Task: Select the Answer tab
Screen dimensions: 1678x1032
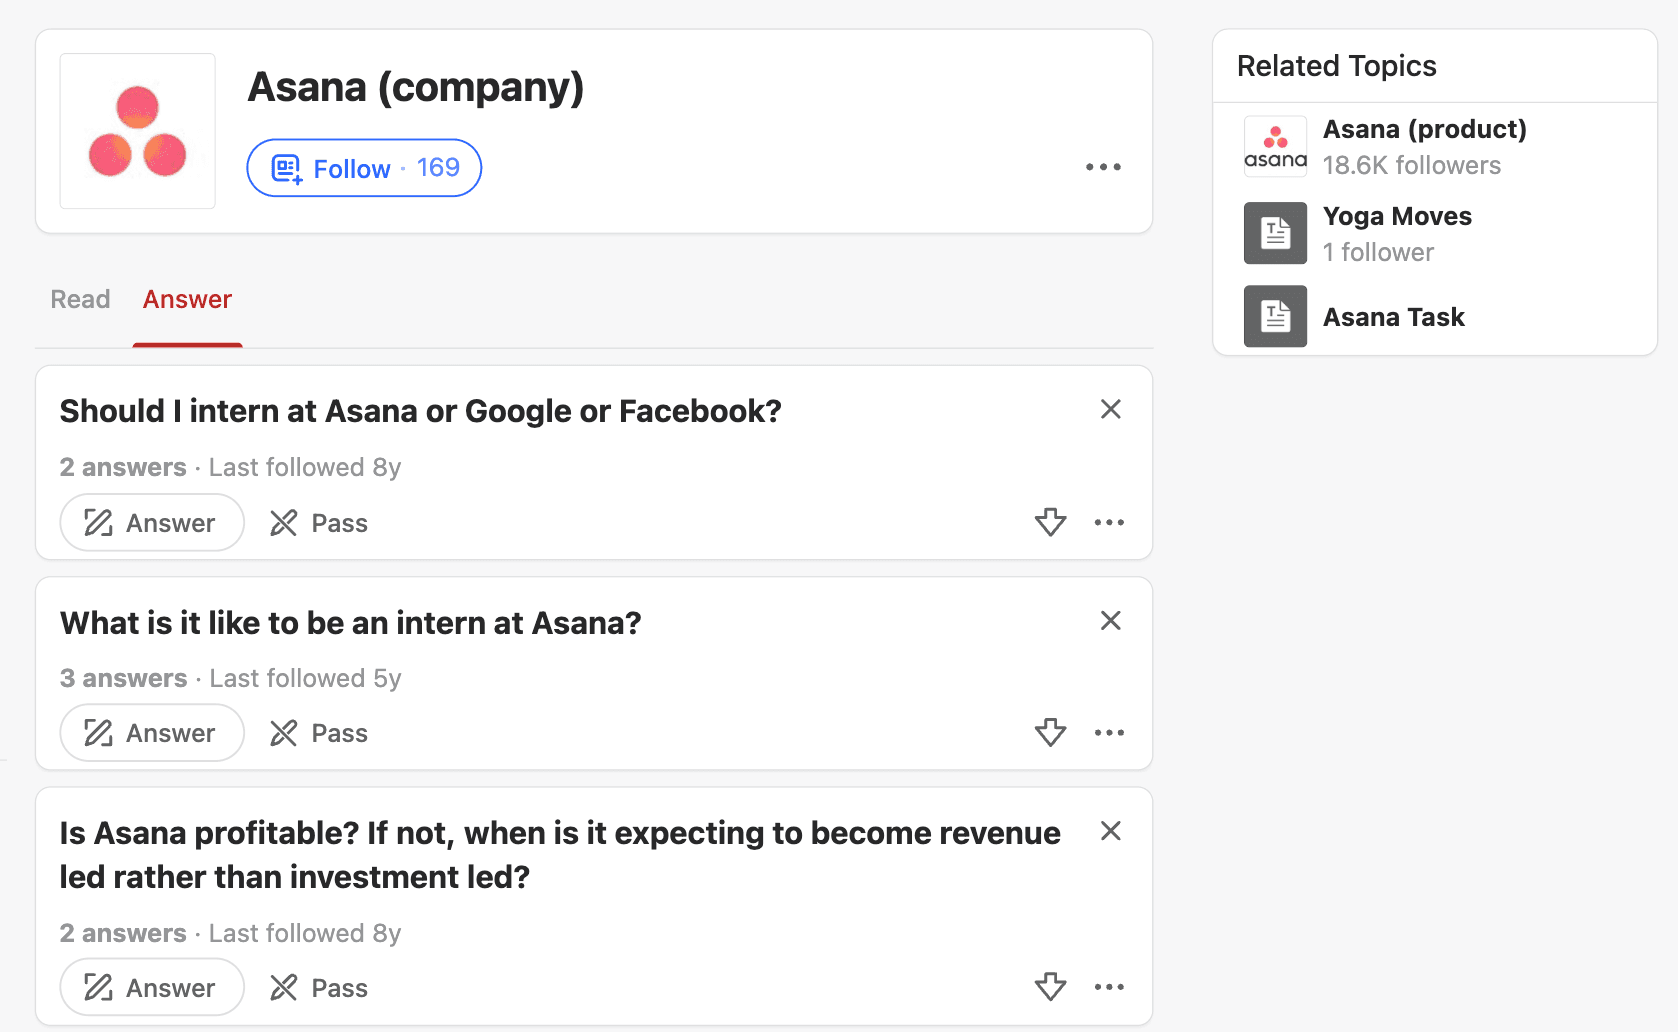Action: click(x=187, y=299)
